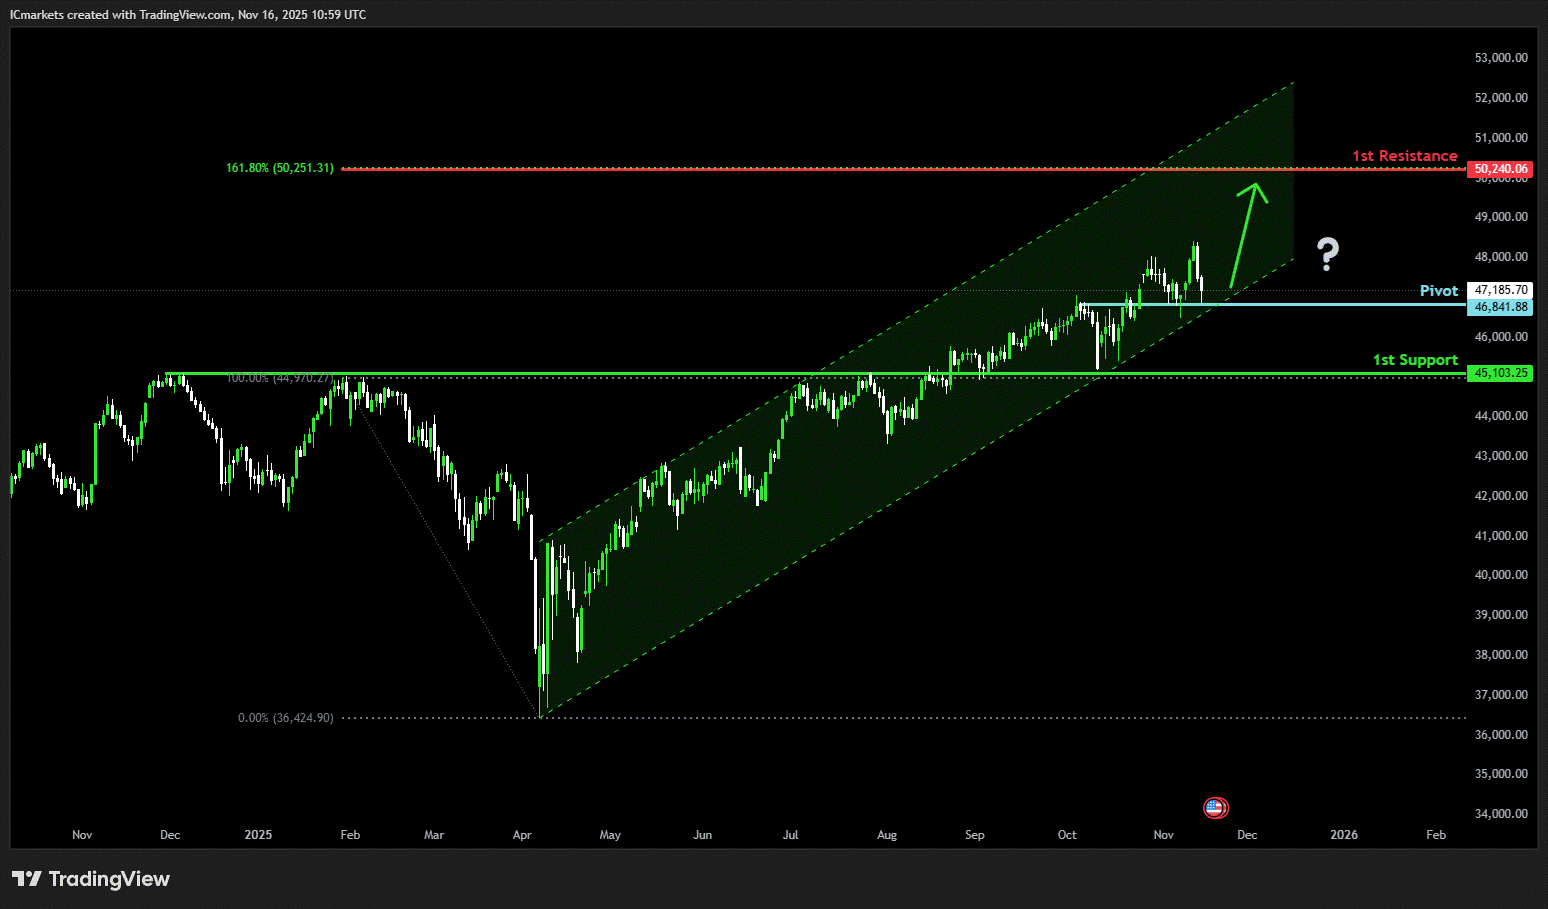Click the 2025 label on time axis
The height and width of the screenshot is (909, 1548).
(x=258, y=835)
